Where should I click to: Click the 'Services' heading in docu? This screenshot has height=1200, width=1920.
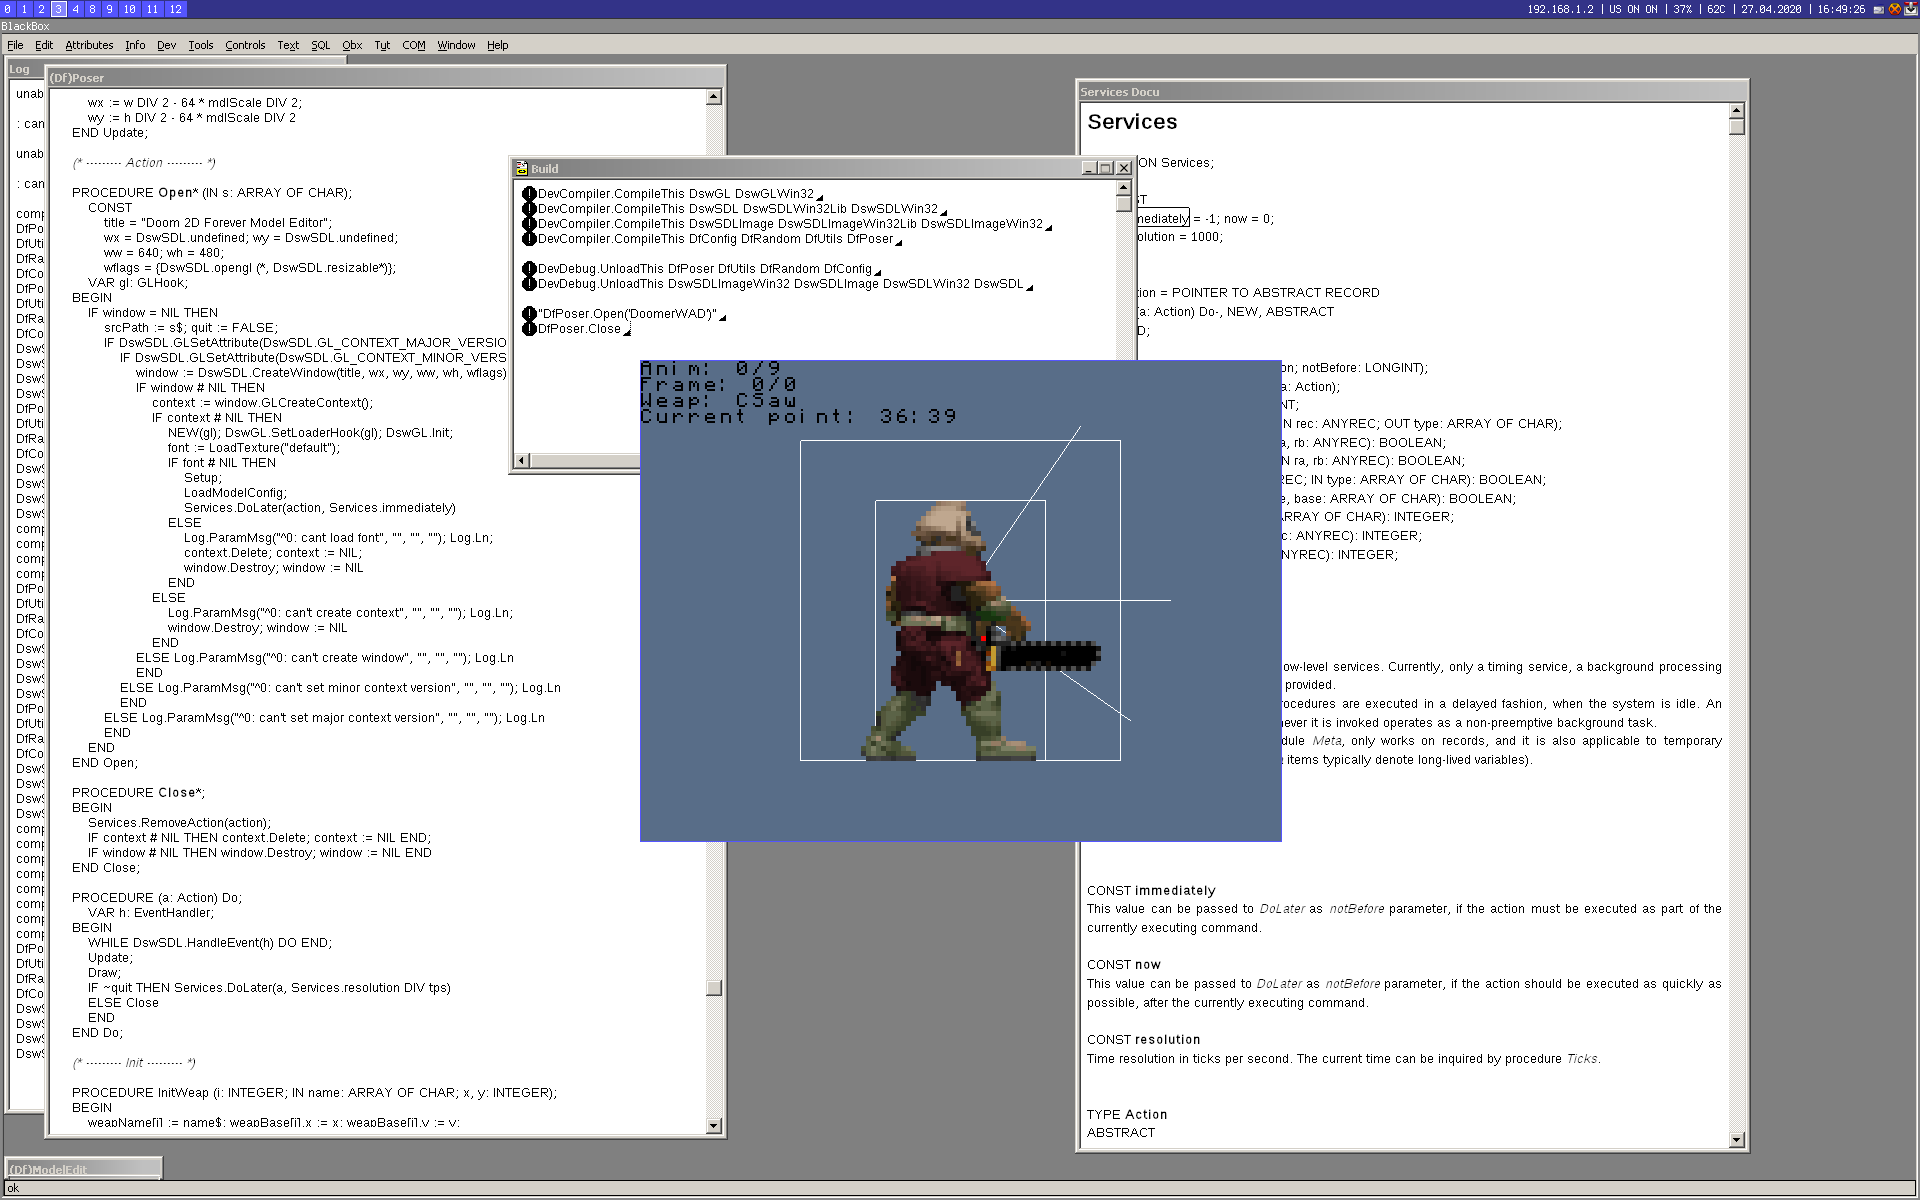[1132, 122]
